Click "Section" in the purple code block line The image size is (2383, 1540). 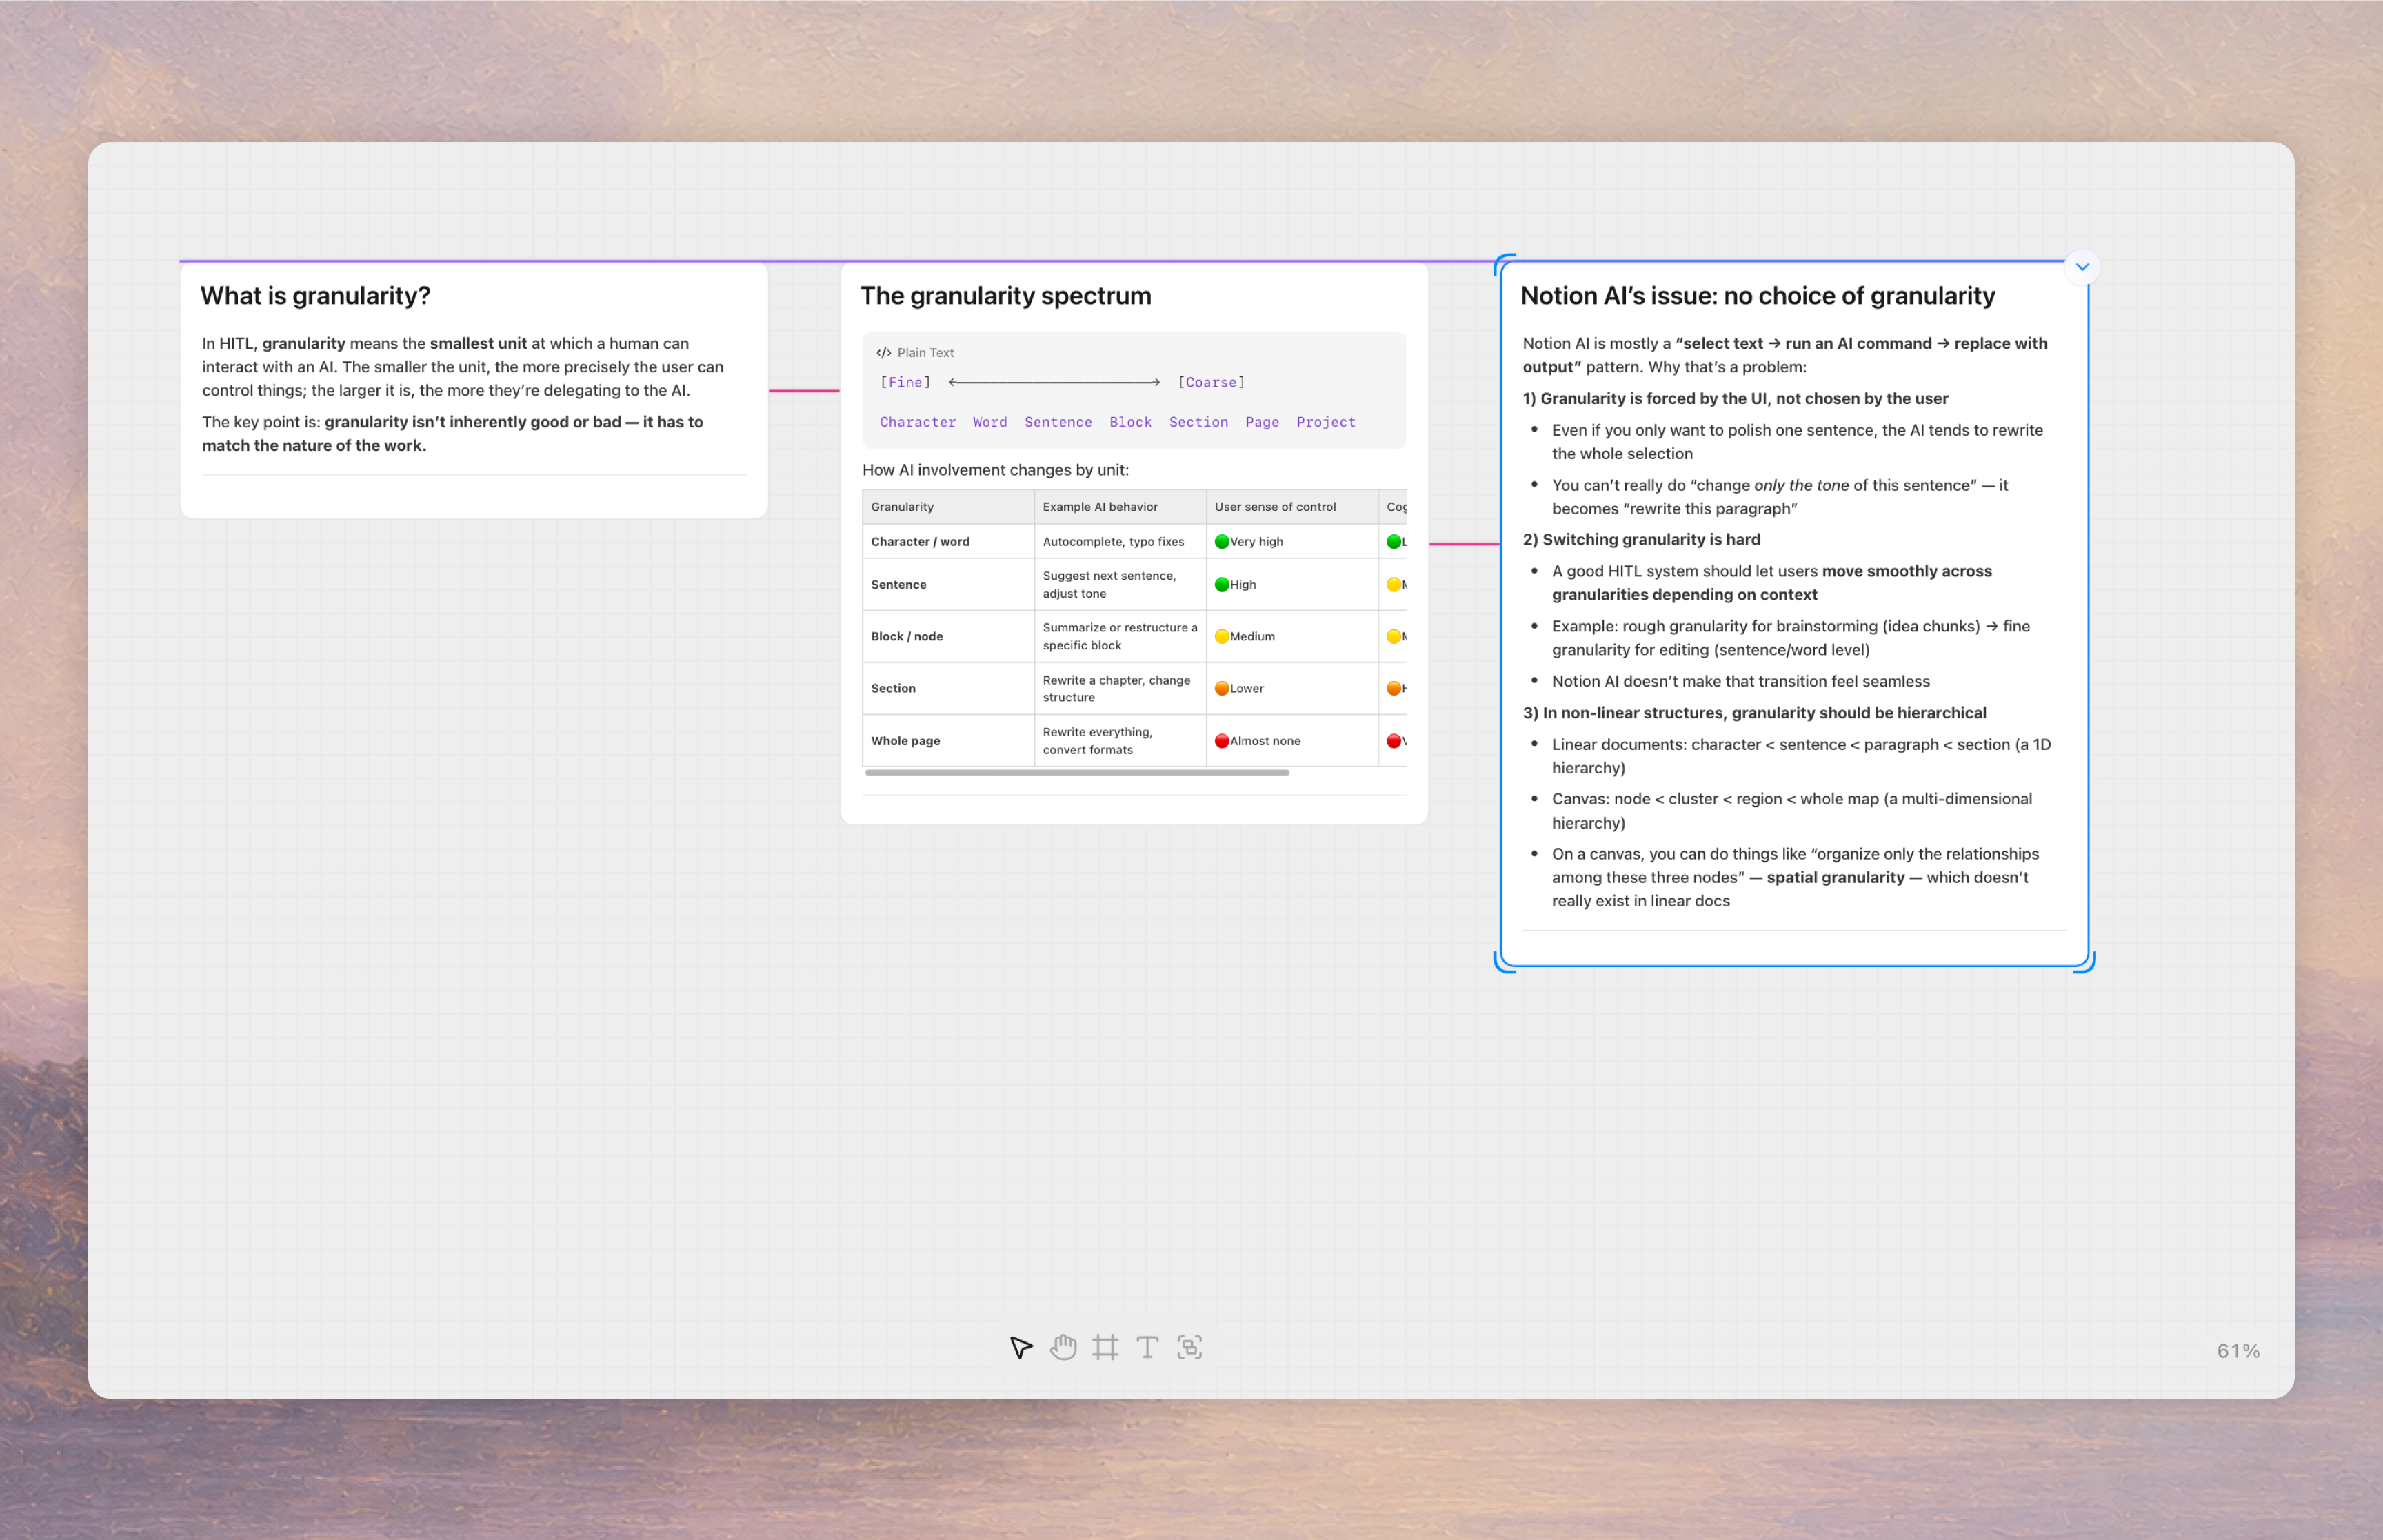1198,423
